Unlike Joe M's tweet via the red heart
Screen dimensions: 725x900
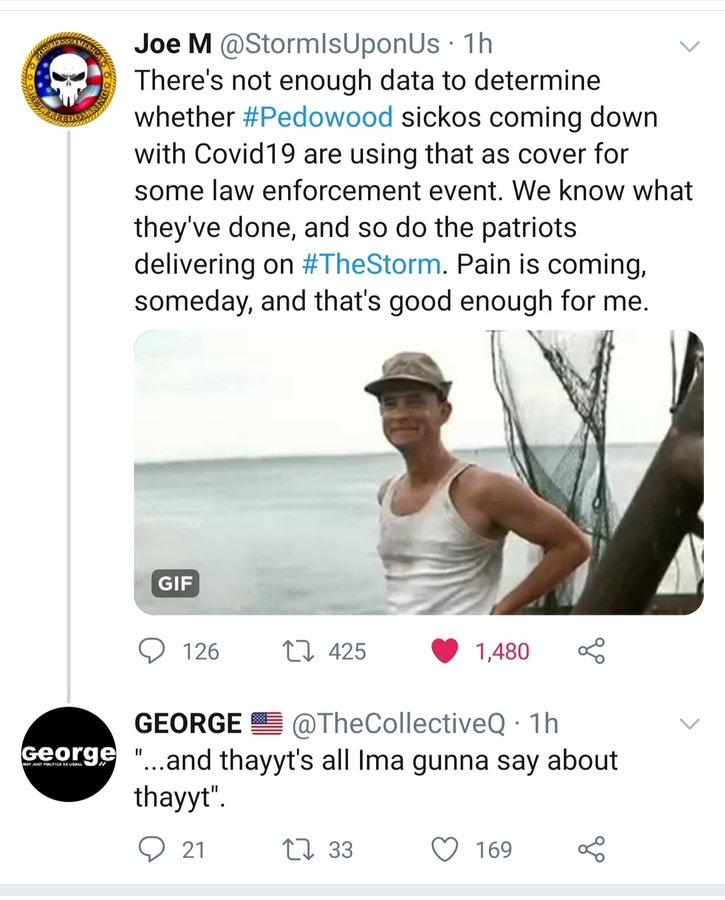(445, 651)
